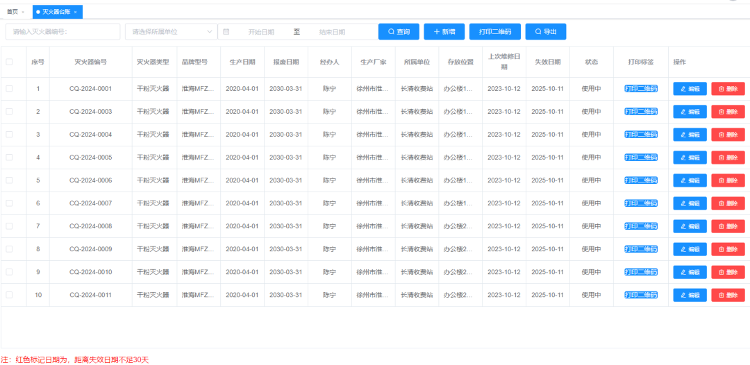Check the checkbox for row CQ-2024-0007
This screenshot has width=750, height=365.
[x=9, y=203]
